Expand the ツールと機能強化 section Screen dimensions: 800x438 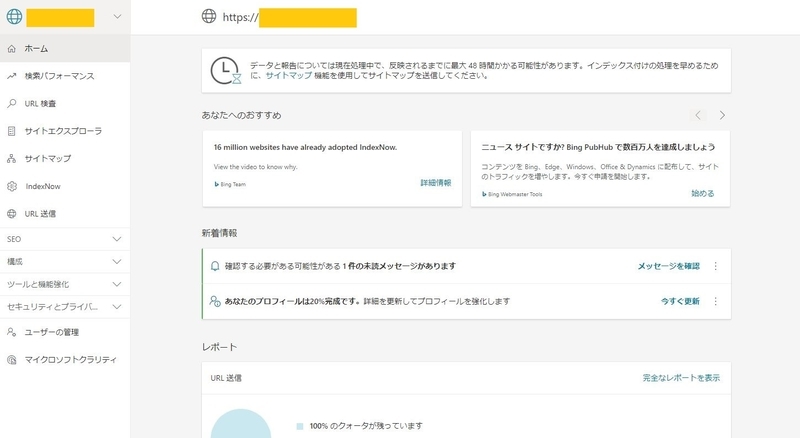point(65,284)
